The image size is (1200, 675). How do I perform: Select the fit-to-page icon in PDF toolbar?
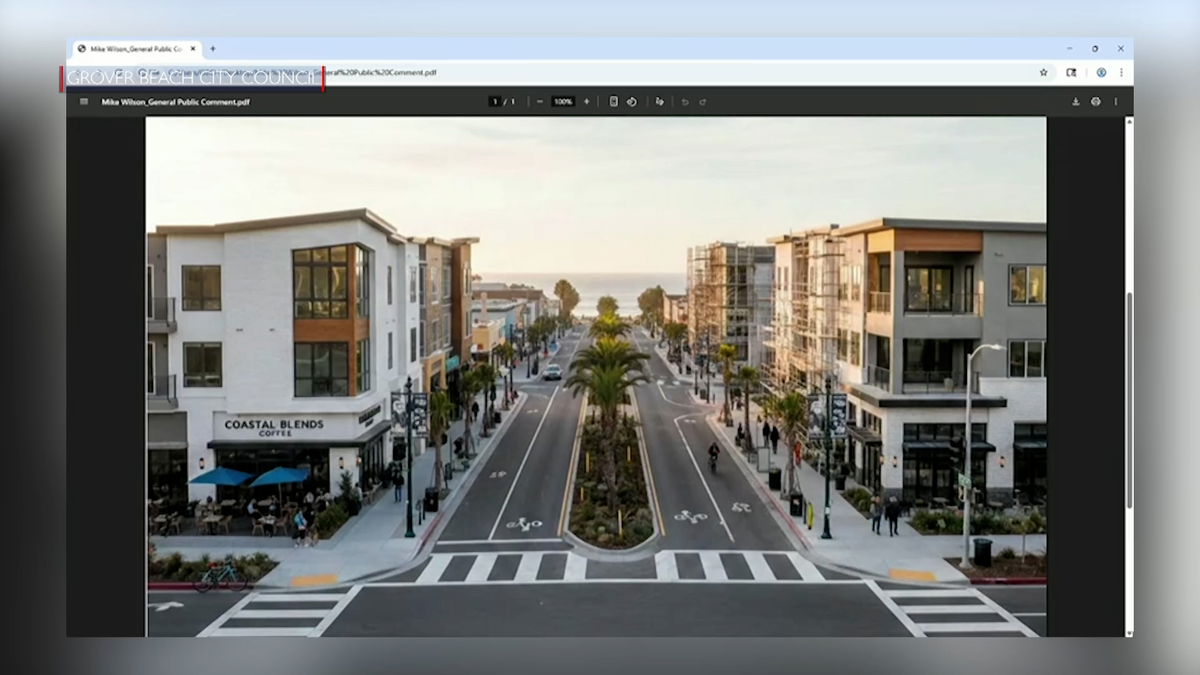pos(613,101)
